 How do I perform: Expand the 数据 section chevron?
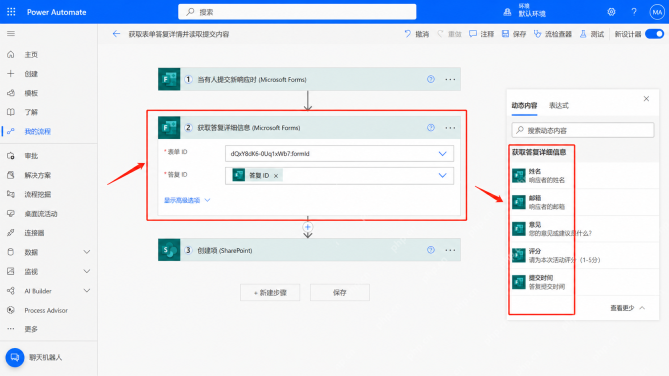click(87, 252)
